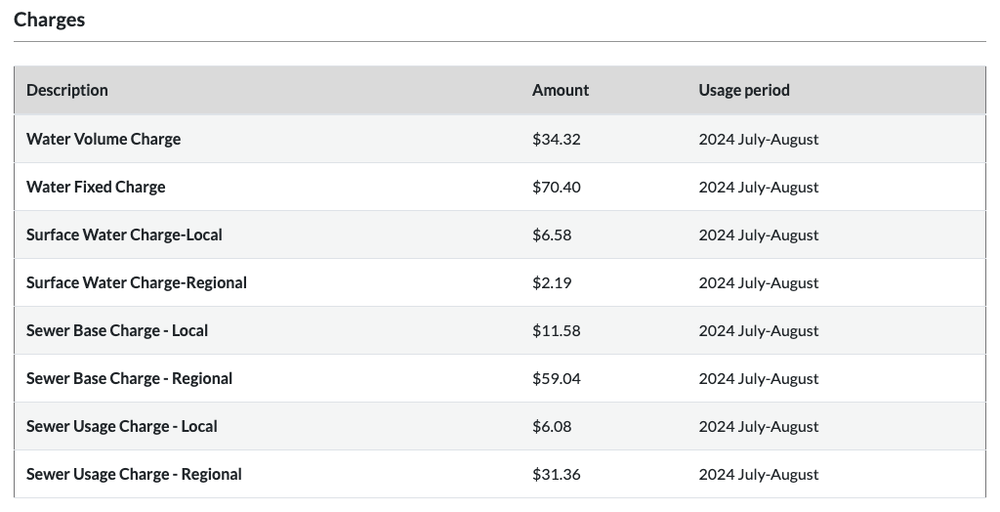Select the Sewer Usage Charge - Regional label
The image size is (1000, 512).
tap(134, 474)
